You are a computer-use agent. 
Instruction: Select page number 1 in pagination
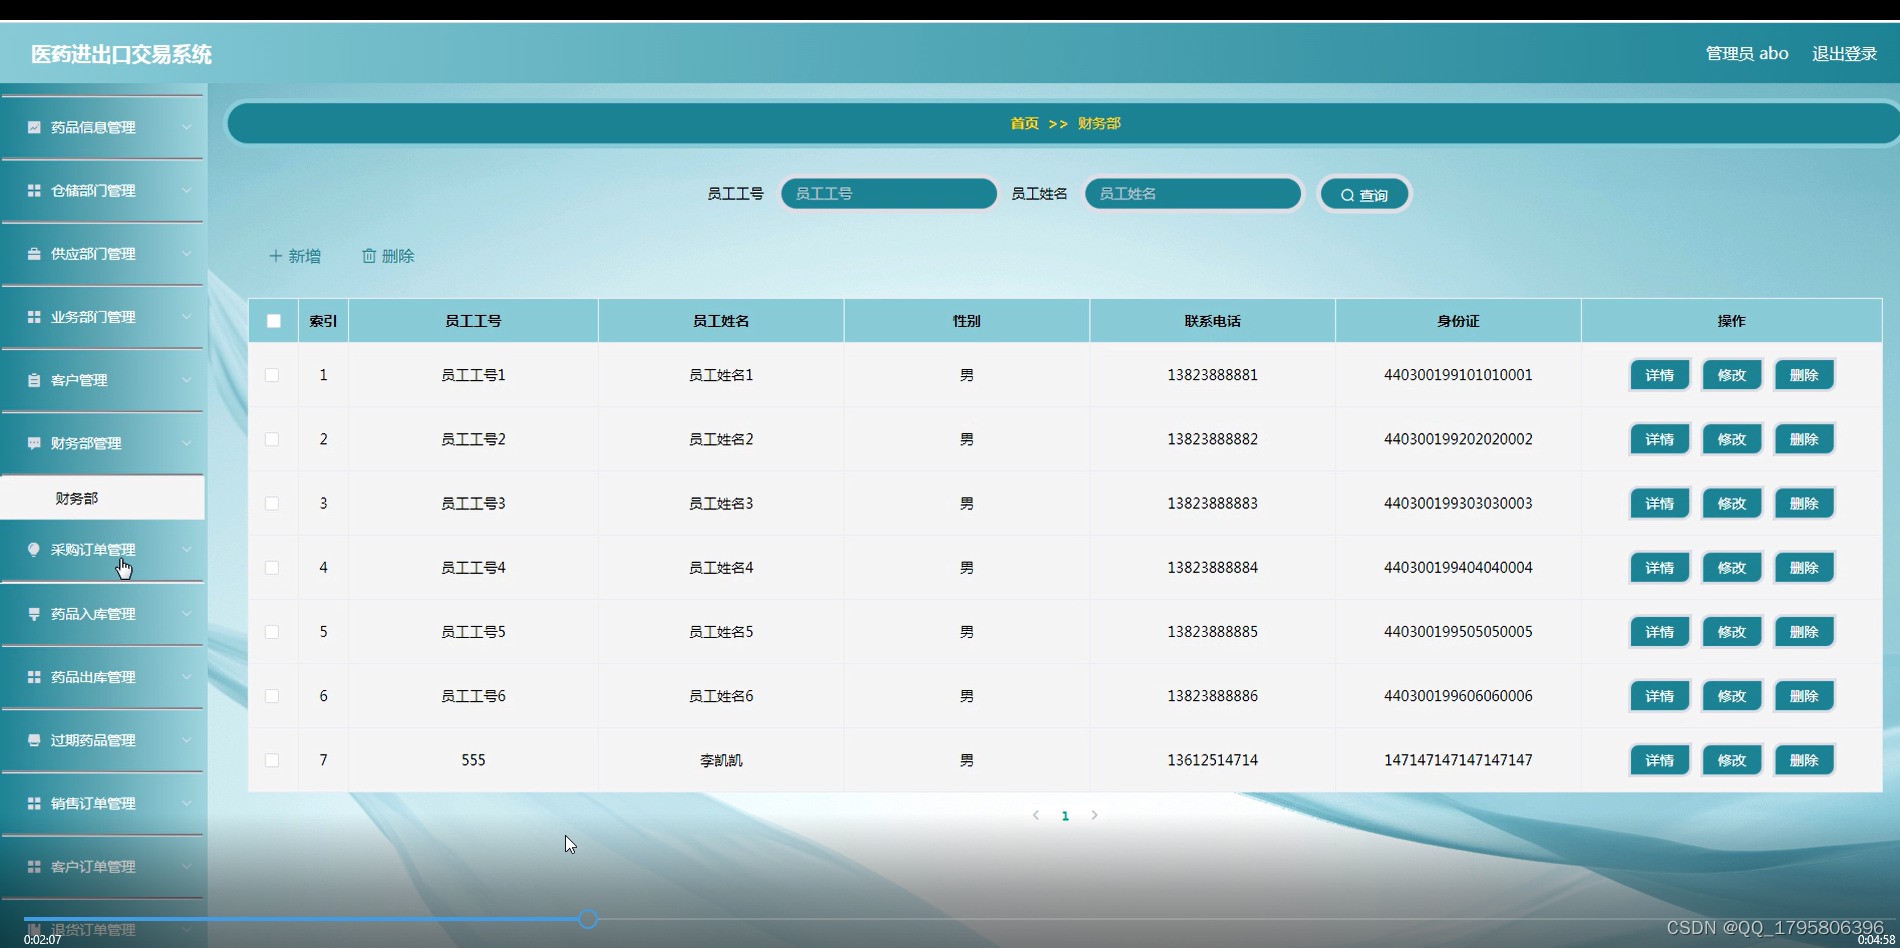click(x=1065, y=816)
